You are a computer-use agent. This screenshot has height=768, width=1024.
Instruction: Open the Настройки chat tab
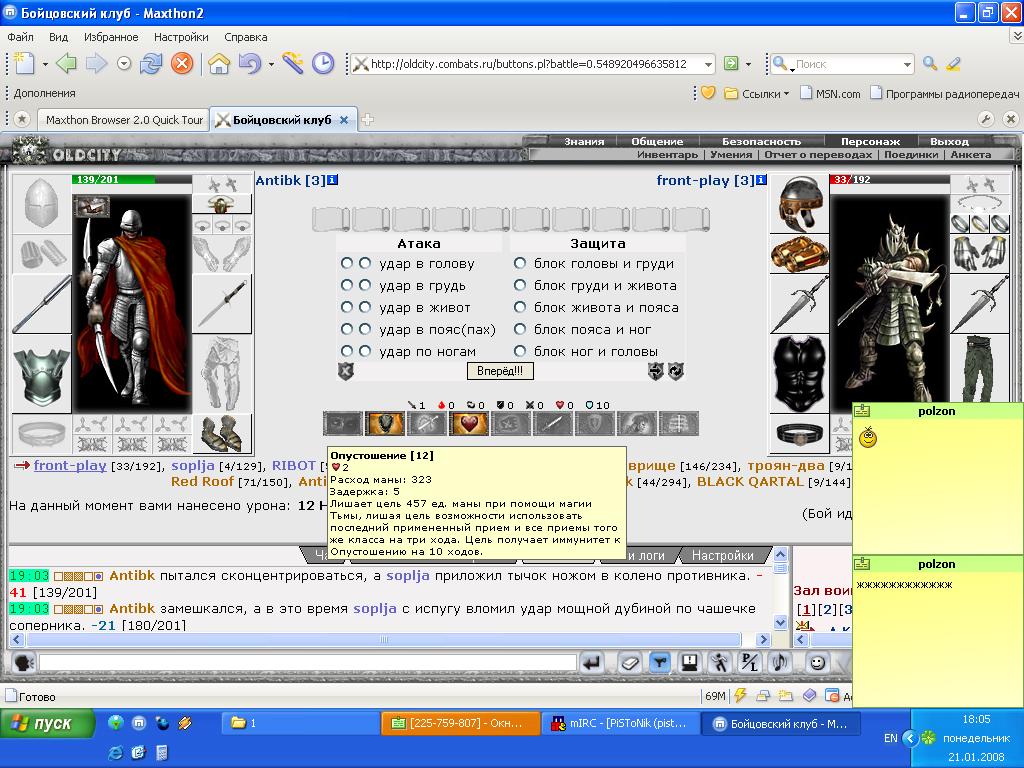click(x=722, y=555)
